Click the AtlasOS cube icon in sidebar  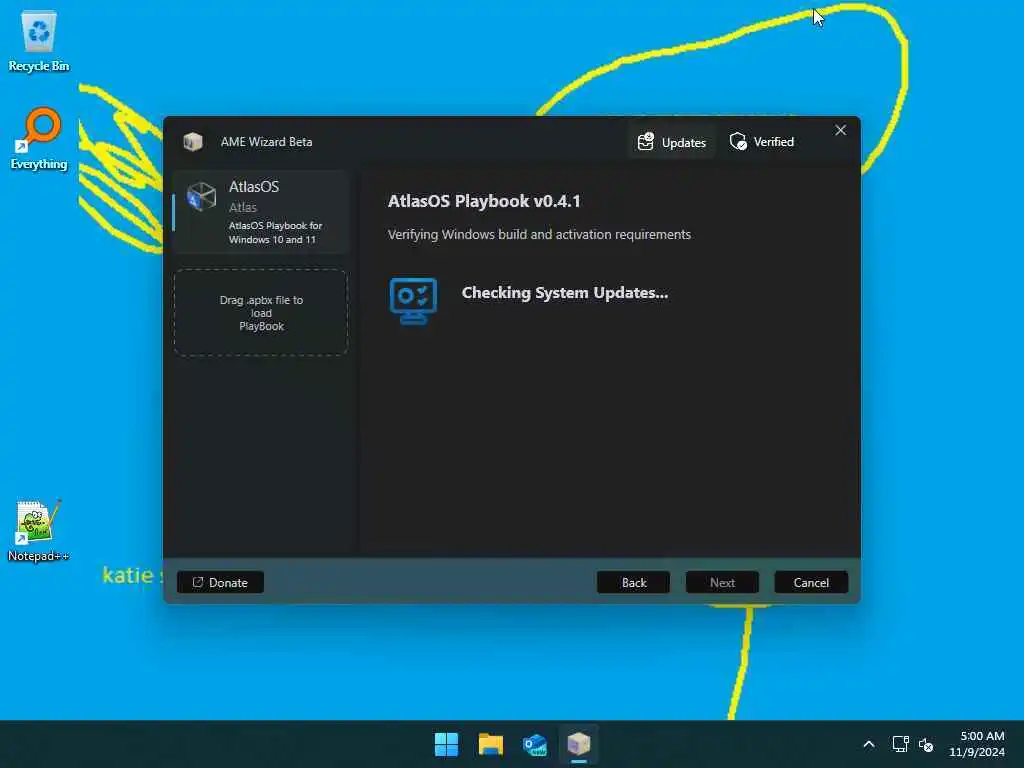pos(201,197)
